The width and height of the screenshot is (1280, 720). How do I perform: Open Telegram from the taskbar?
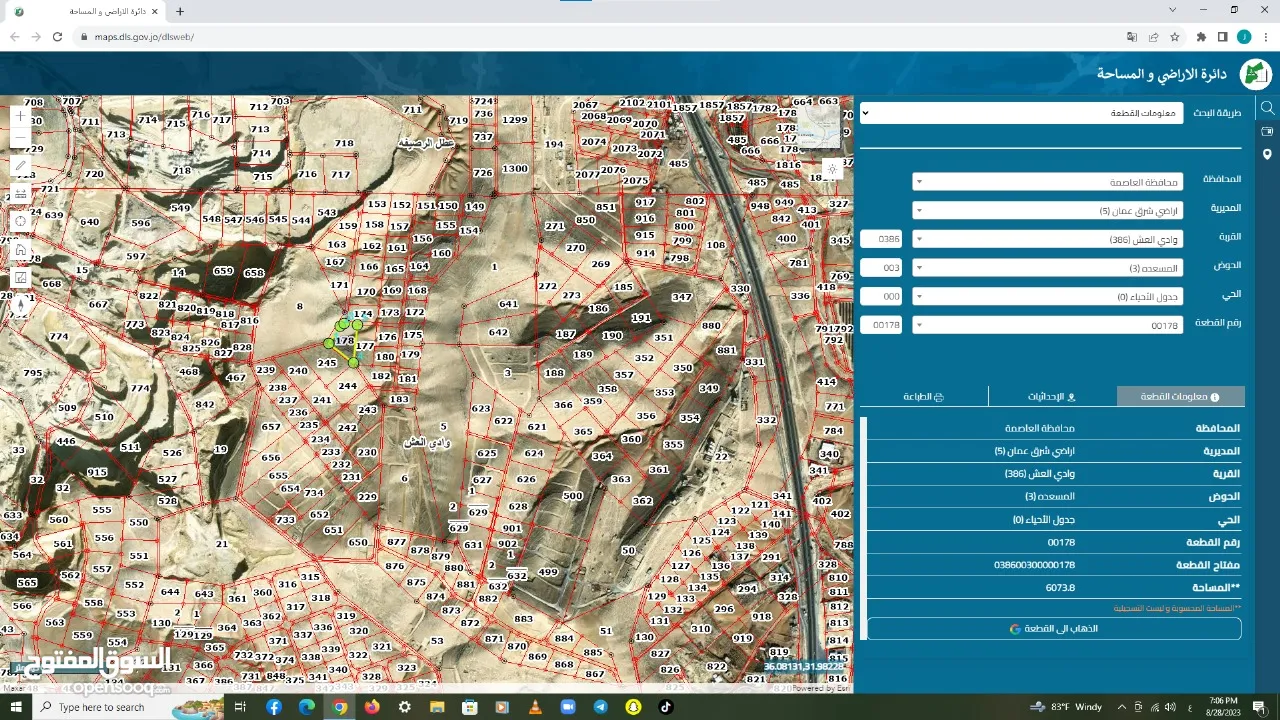point(600,707)
